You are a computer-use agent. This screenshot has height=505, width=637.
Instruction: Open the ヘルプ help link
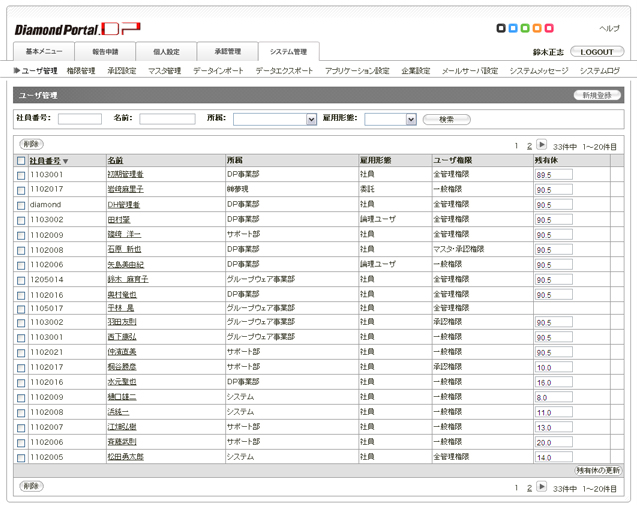click(x=609, y=28)
